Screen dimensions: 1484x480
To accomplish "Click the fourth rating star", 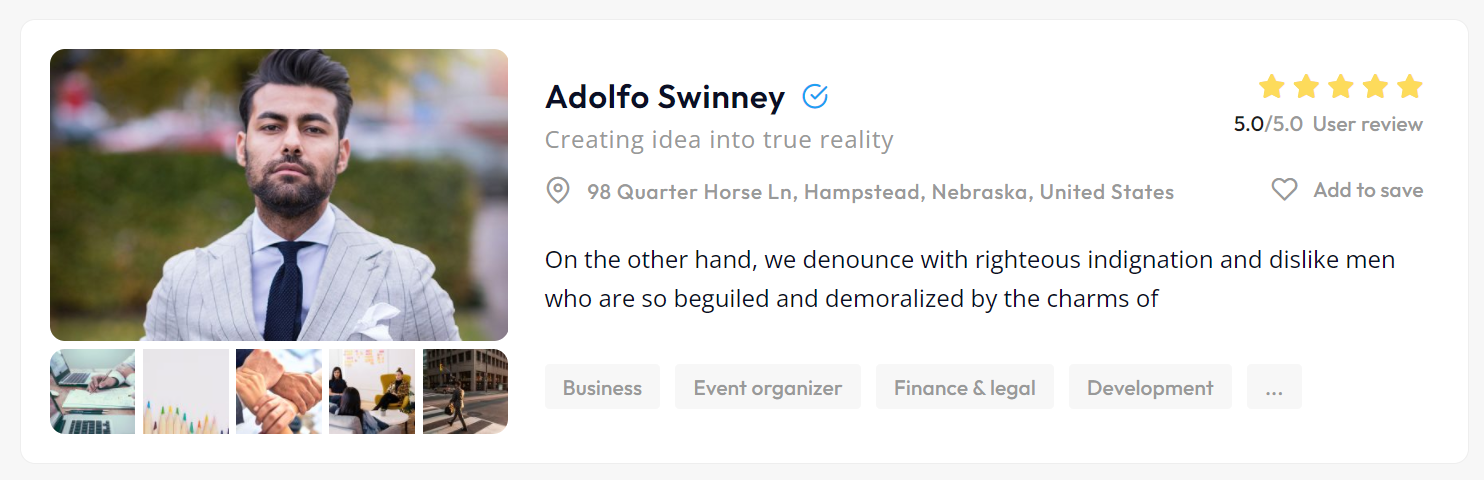I will (1375, 87).
